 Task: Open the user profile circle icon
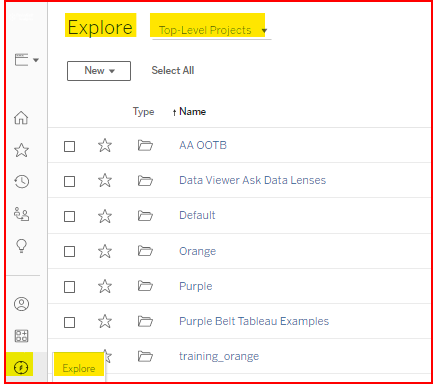[x=21, y=304]
